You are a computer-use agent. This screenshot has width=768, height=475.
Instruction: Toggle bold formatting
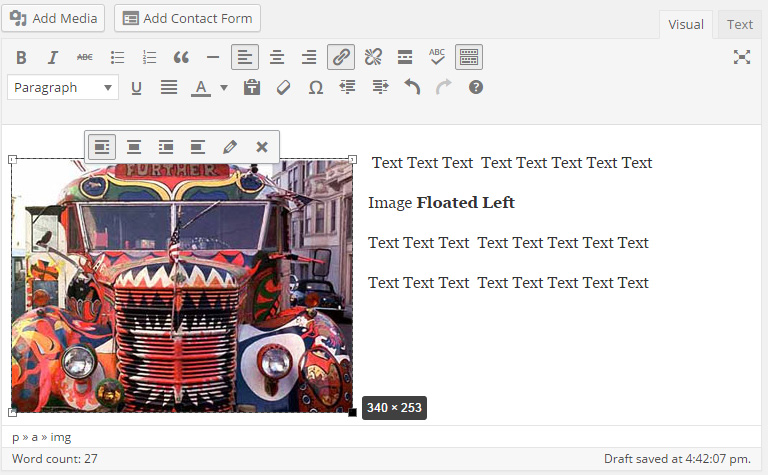tap(21, 57)
